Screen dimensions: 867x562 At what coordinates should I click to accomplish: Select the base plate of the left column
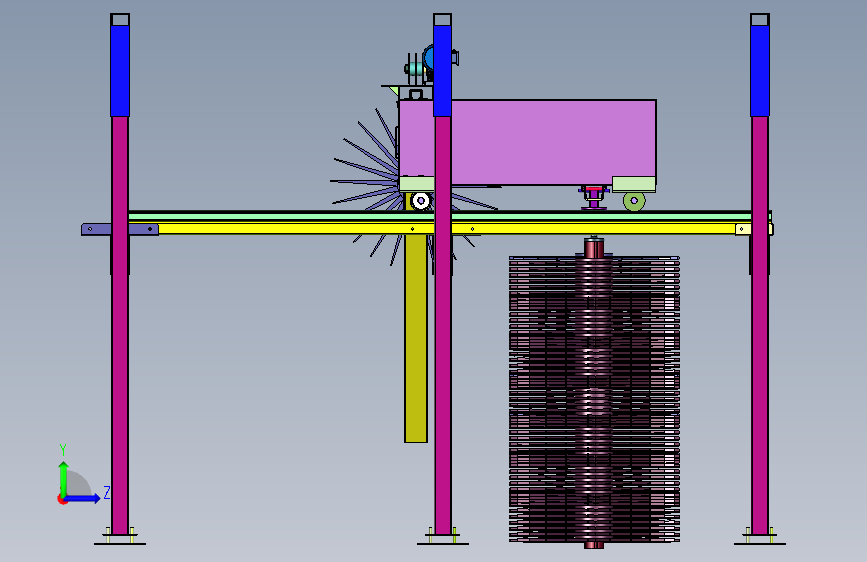tap(120, 543)
